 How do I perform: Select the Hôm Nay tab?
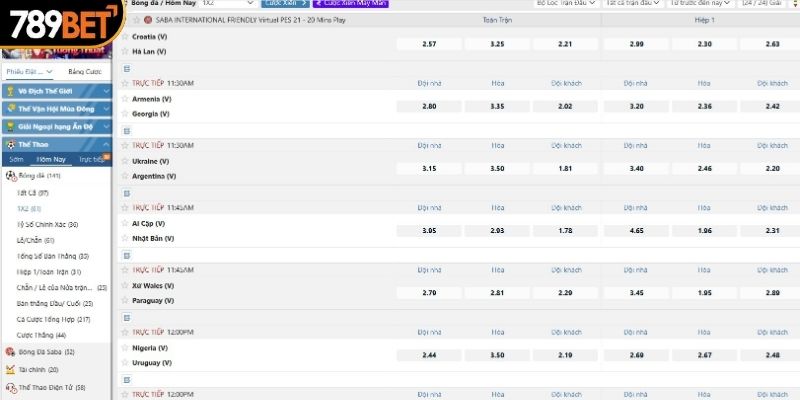click(x=50, y=159)
